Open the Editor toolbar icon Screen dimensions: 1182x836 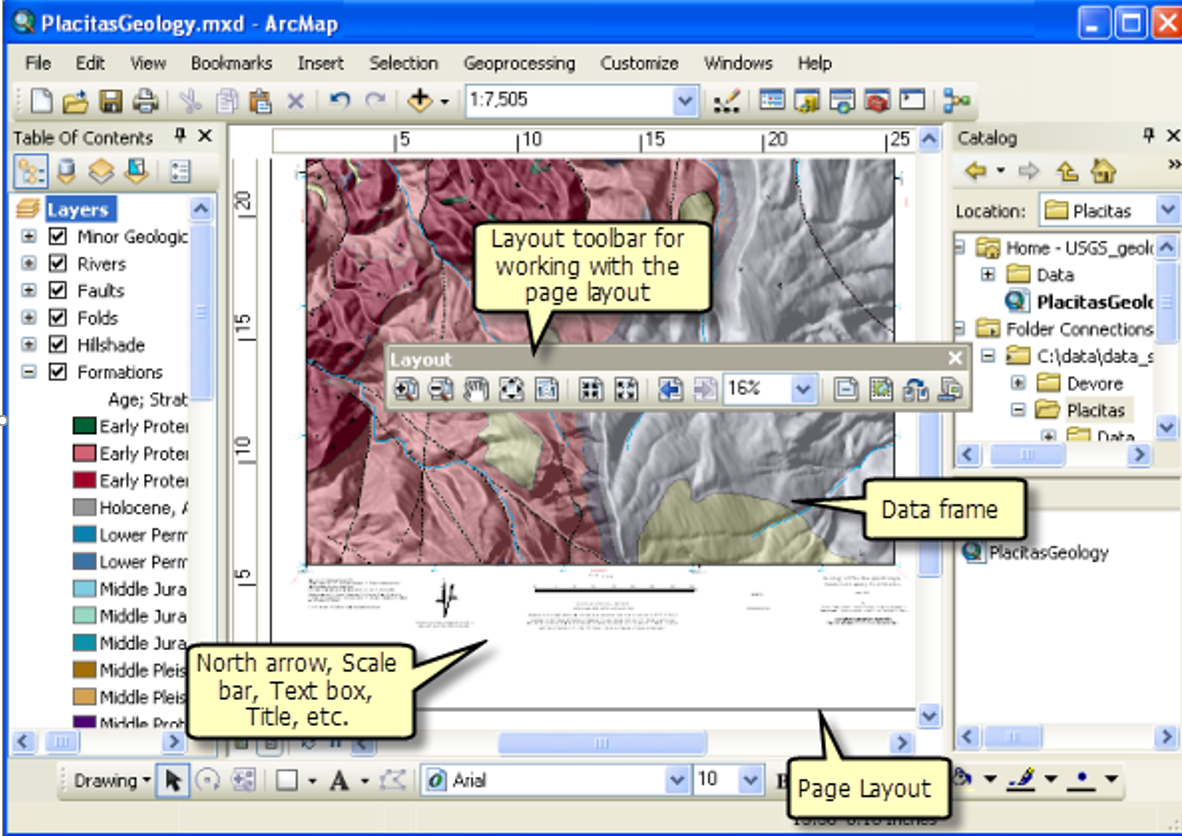(x=727, y=100)
